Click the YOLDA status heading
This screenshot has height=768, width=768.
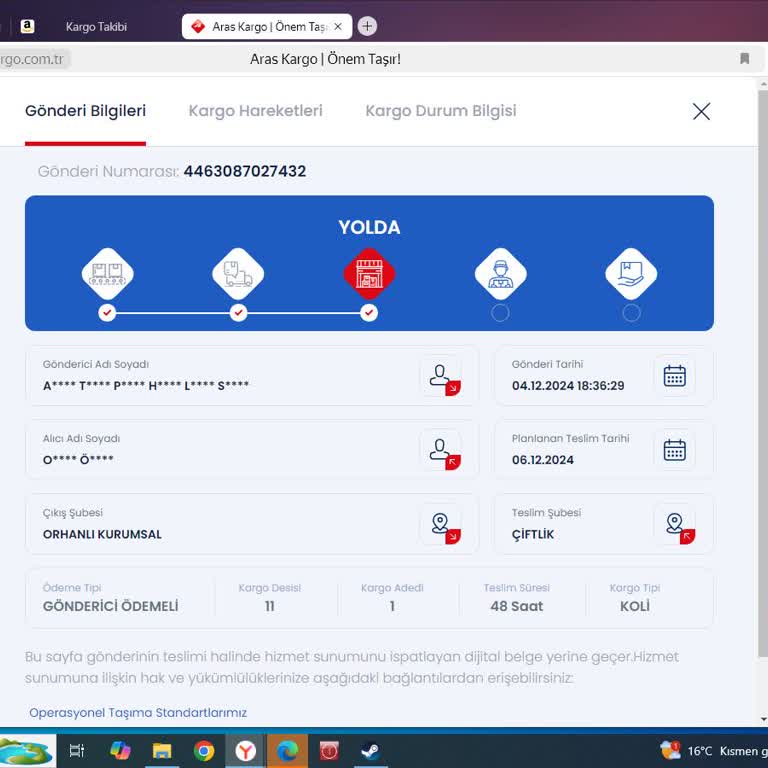[x=369, y=227]
